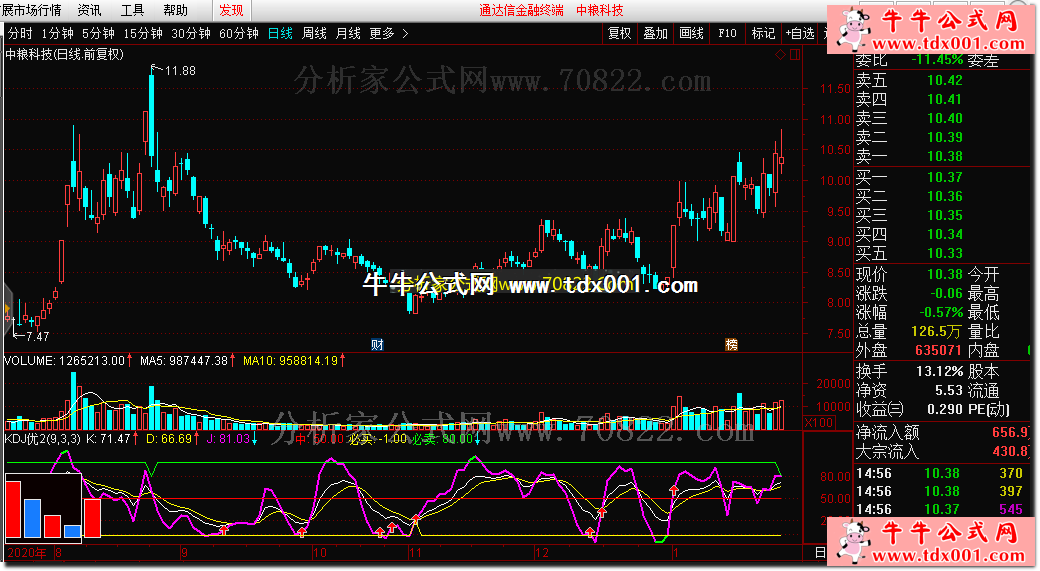1040x571 pixels.
Task: Switch to the 发现 tab
Action: point(231,10)
